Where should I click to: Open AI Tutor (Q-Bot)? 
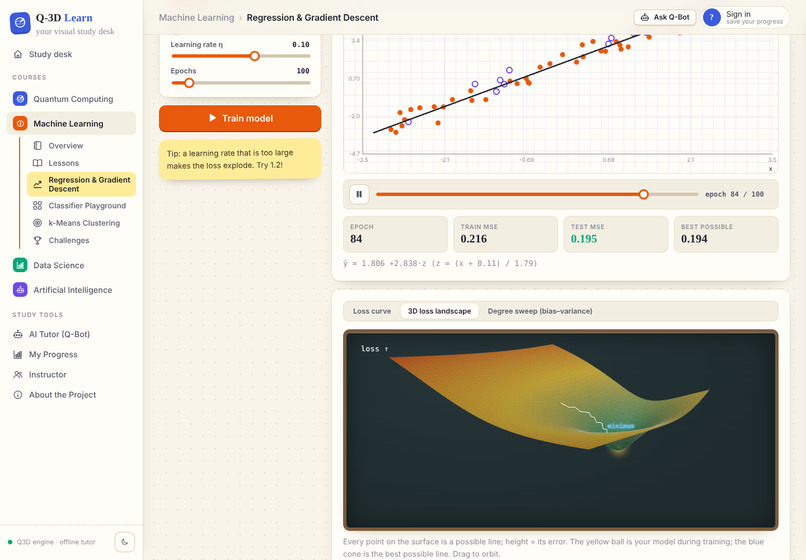[71, 334]
